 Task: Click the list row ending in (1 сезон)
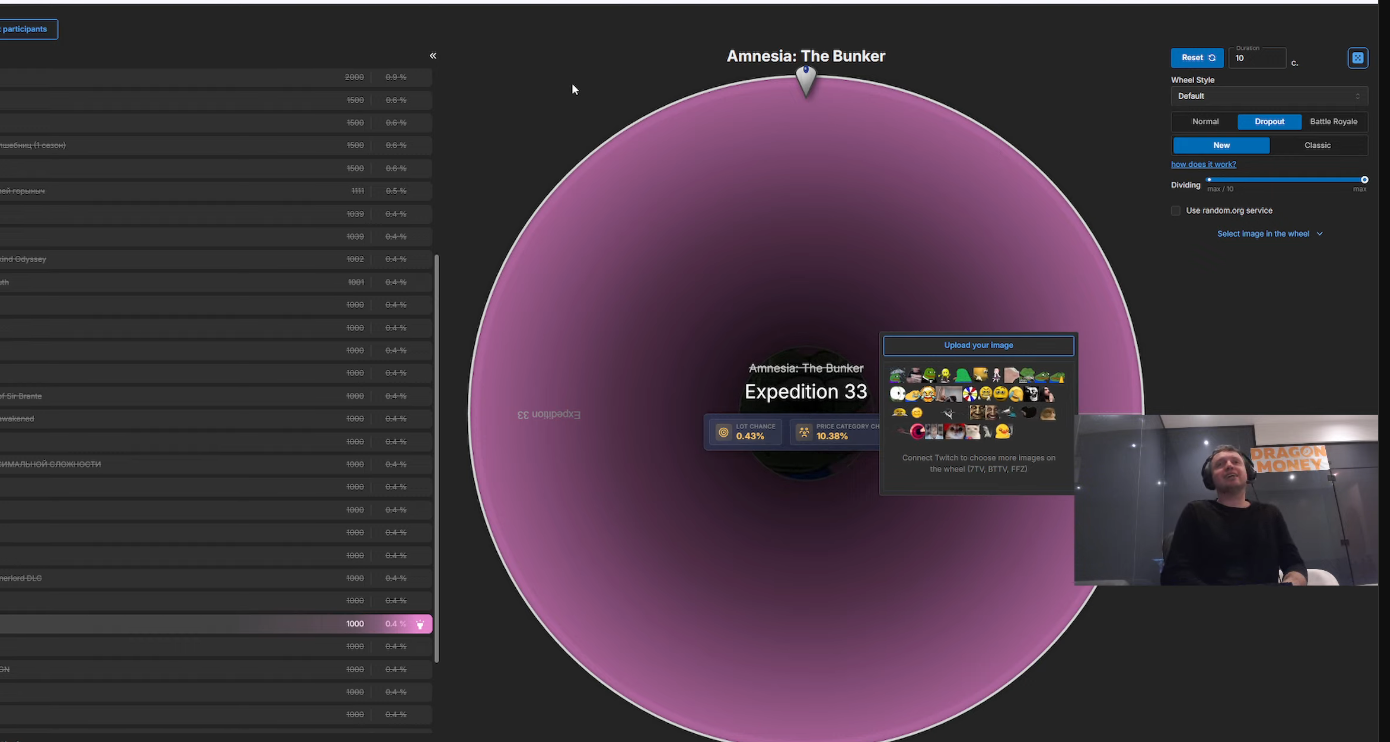tap(216, 145)
